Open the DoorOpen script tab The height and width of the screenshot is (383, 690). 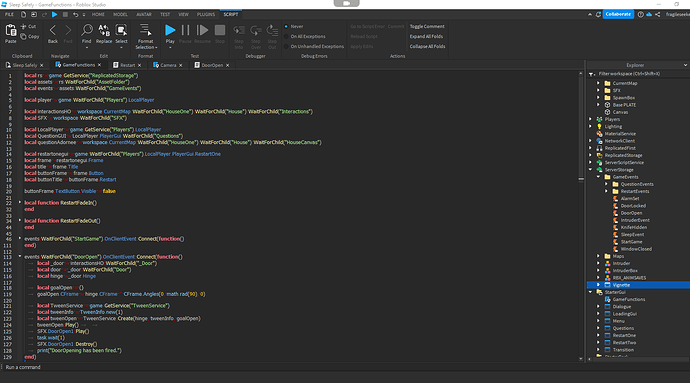(x=212, y=65)
